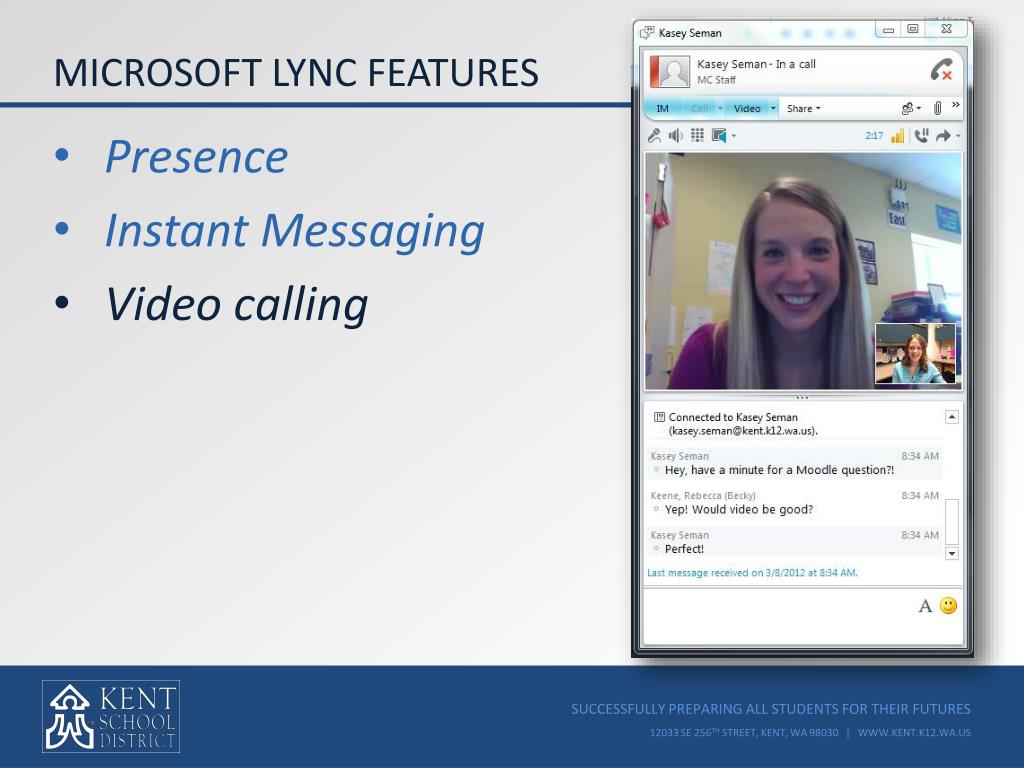Click the video pane resize grip dots
The height and width of the screenshot is (768, 1024).
point(803,397)
